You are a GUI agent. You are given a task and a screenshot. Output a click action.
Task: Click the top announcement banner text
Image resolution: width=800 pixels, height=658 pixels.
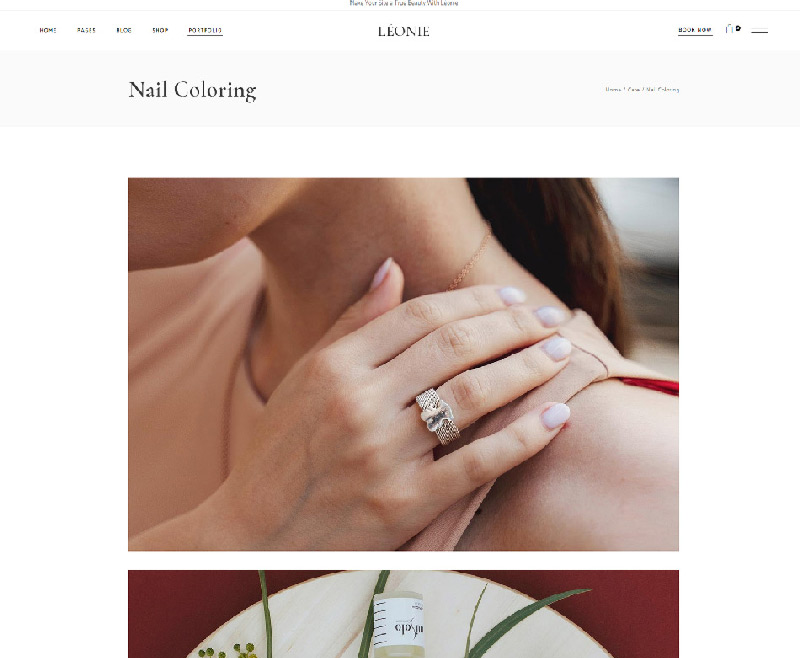click(404, 3)
